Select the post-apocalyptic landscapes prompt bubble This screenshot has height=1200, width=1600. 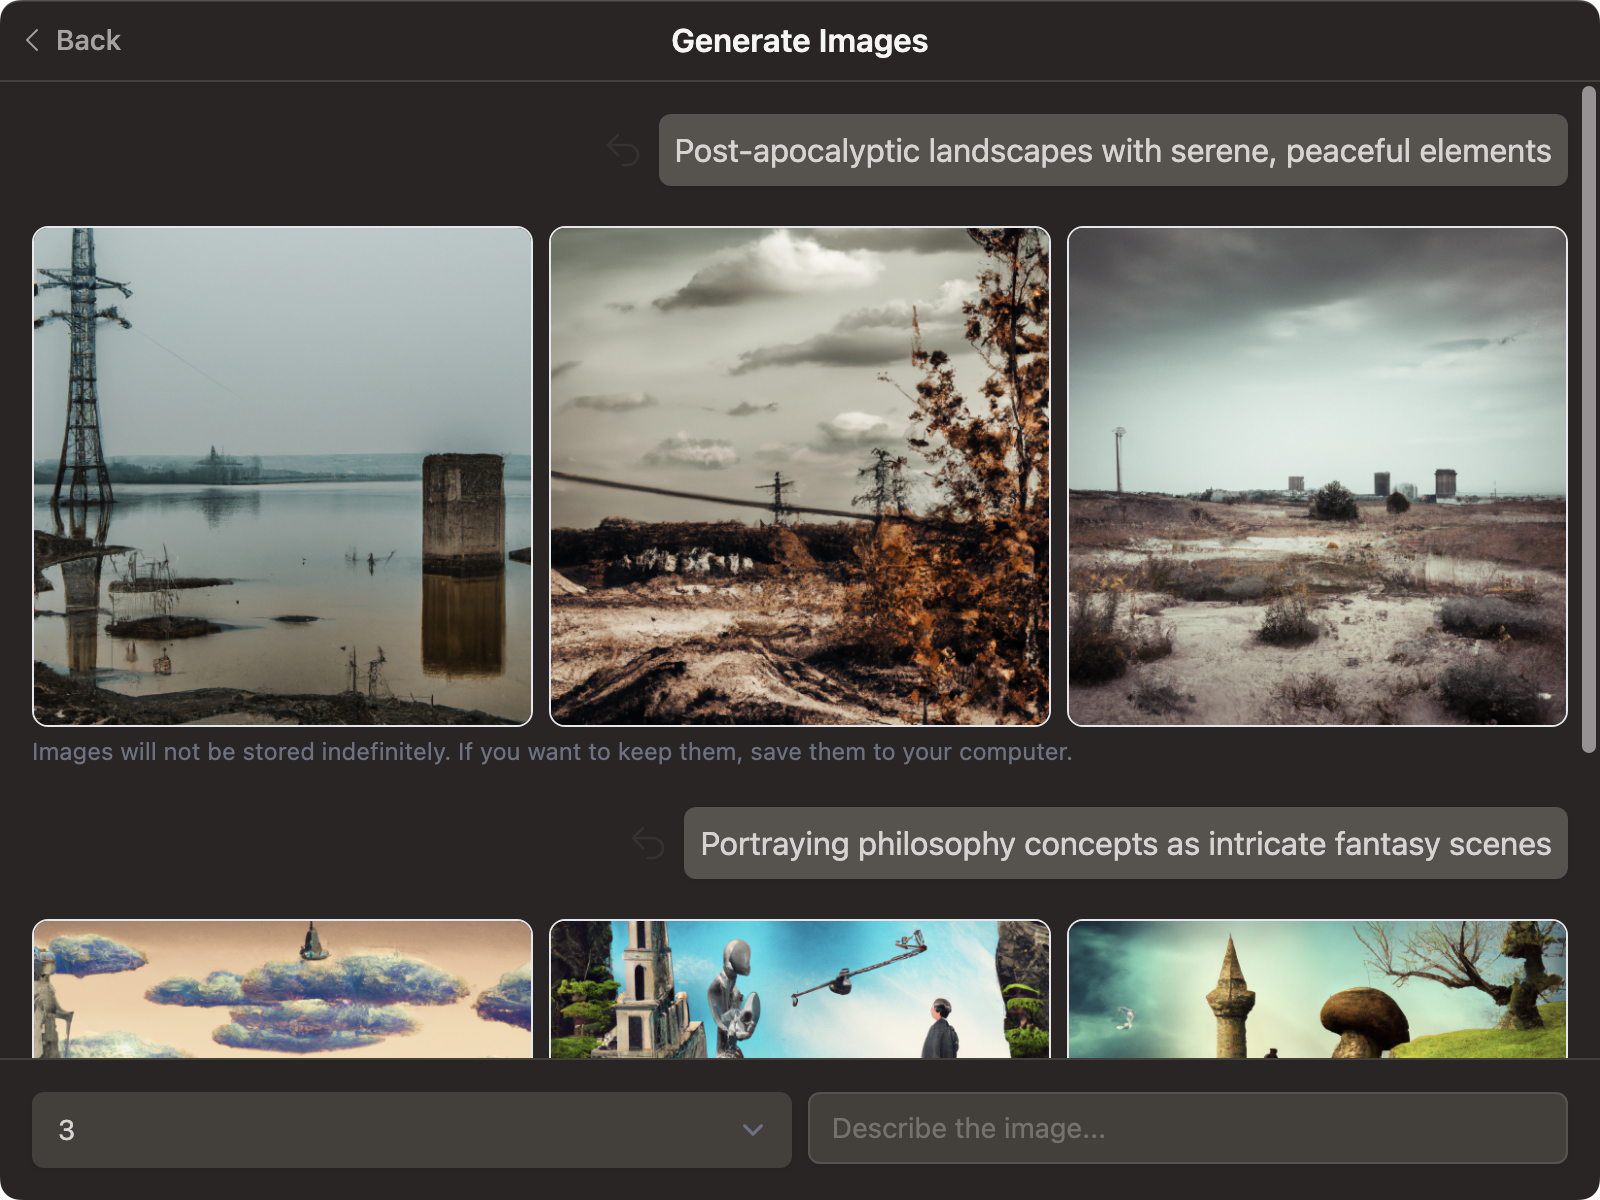1113,150
